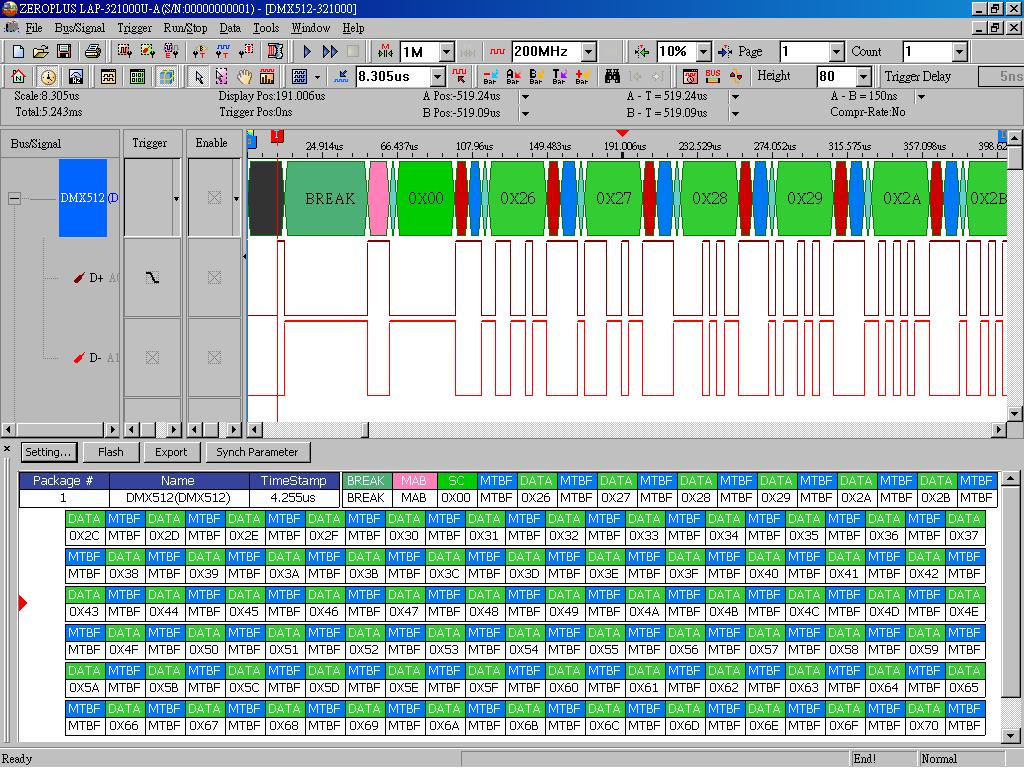Click the red T trigger marker on timeline
The height and width of the screenshot is (768, 1024).
277,137
